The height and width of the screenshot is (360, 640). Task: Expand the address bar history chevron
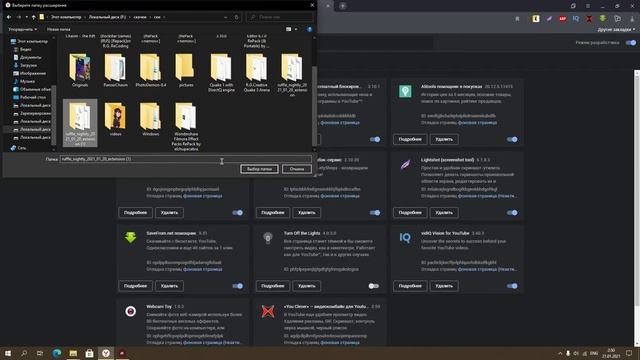click(x=225, y=17)
